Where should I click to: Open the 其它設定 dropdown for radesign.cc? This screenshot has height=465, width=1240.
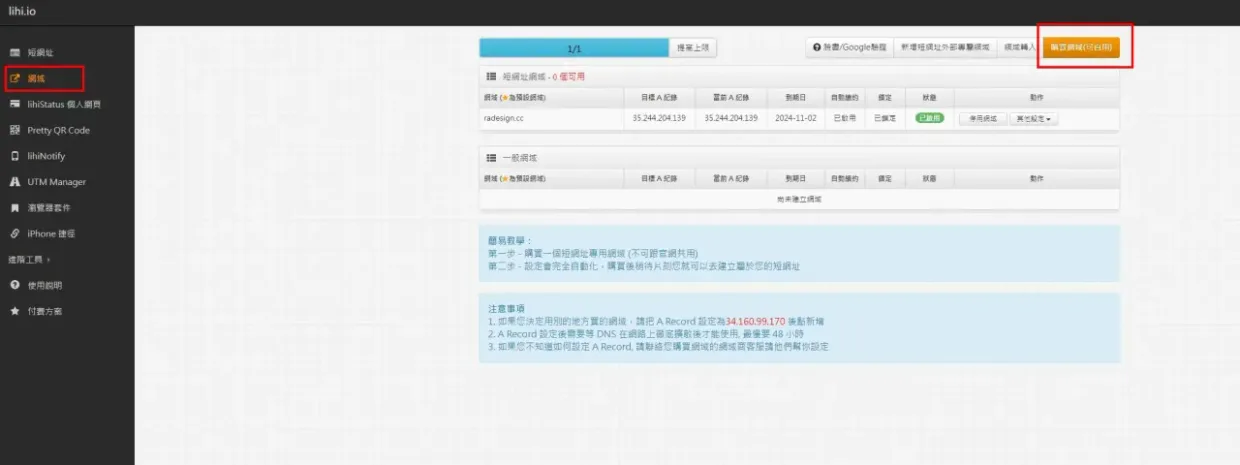coord(1033,118)
